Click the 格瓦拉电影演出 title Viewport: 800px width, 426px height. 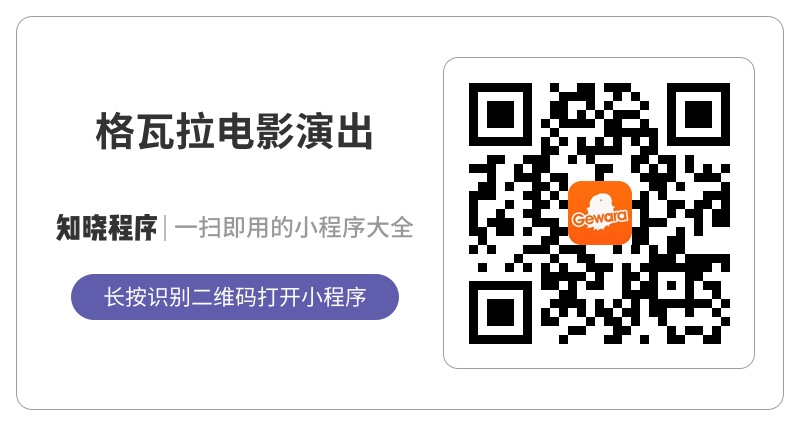pos(234,132)
